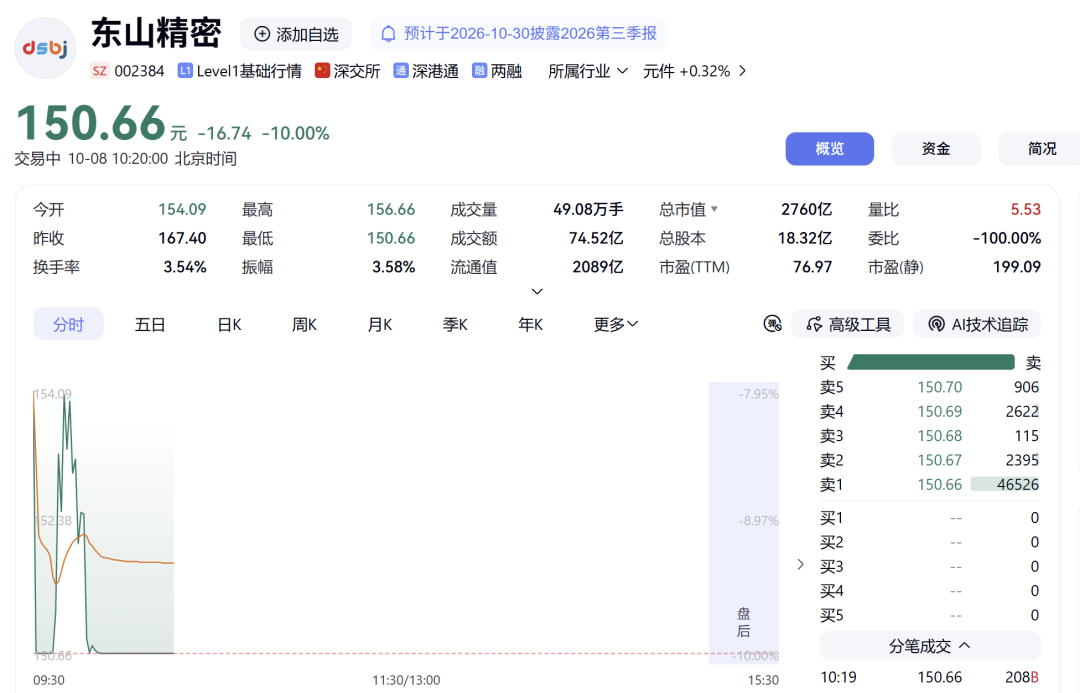Click the stock code 002384

click(139, 71)
